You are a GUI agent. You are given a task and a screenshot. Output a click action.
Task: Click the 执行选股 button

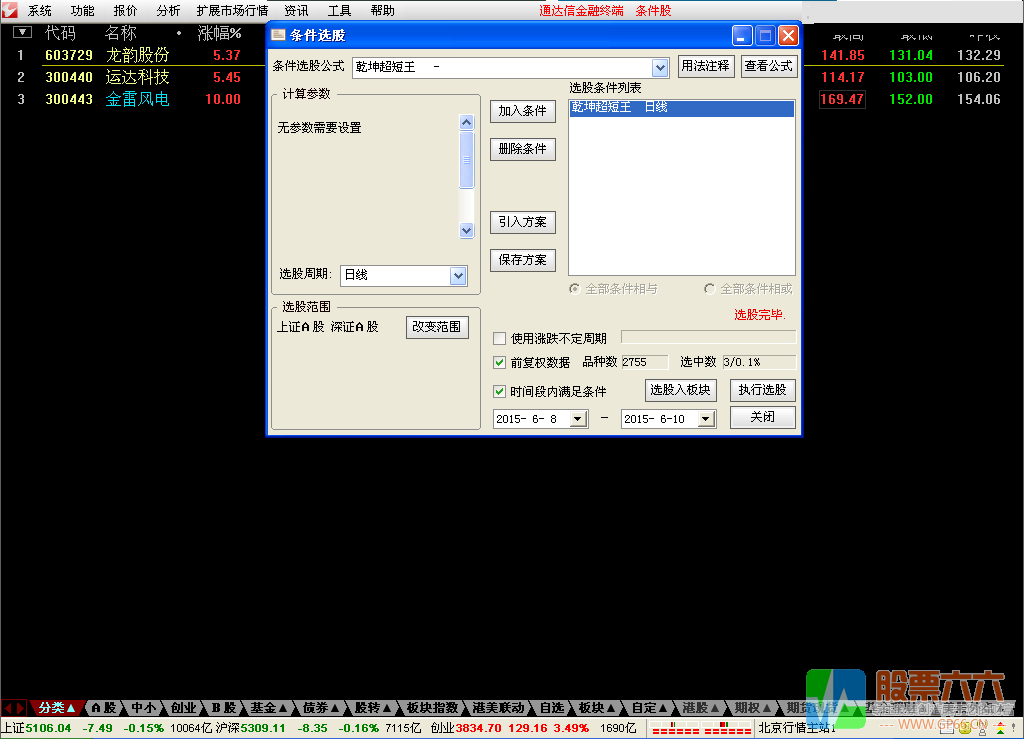(763, 390)
